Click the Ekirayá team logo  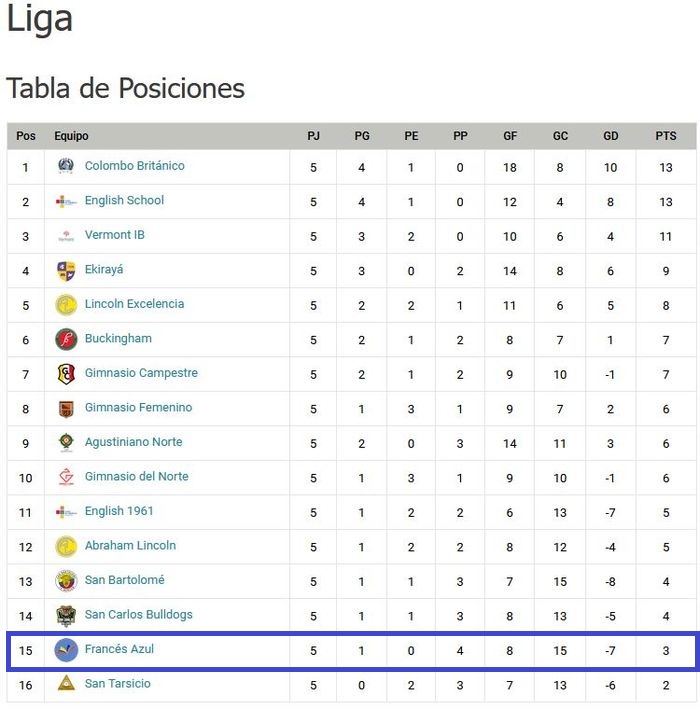click(66, 270)
